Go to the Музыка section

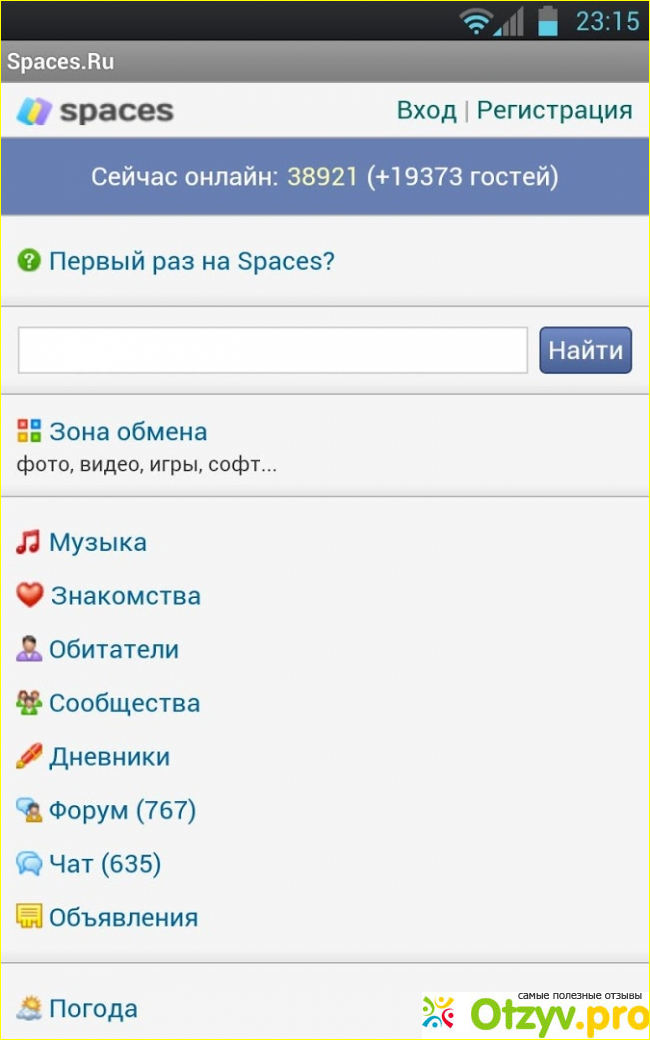[x=98, y=543]
